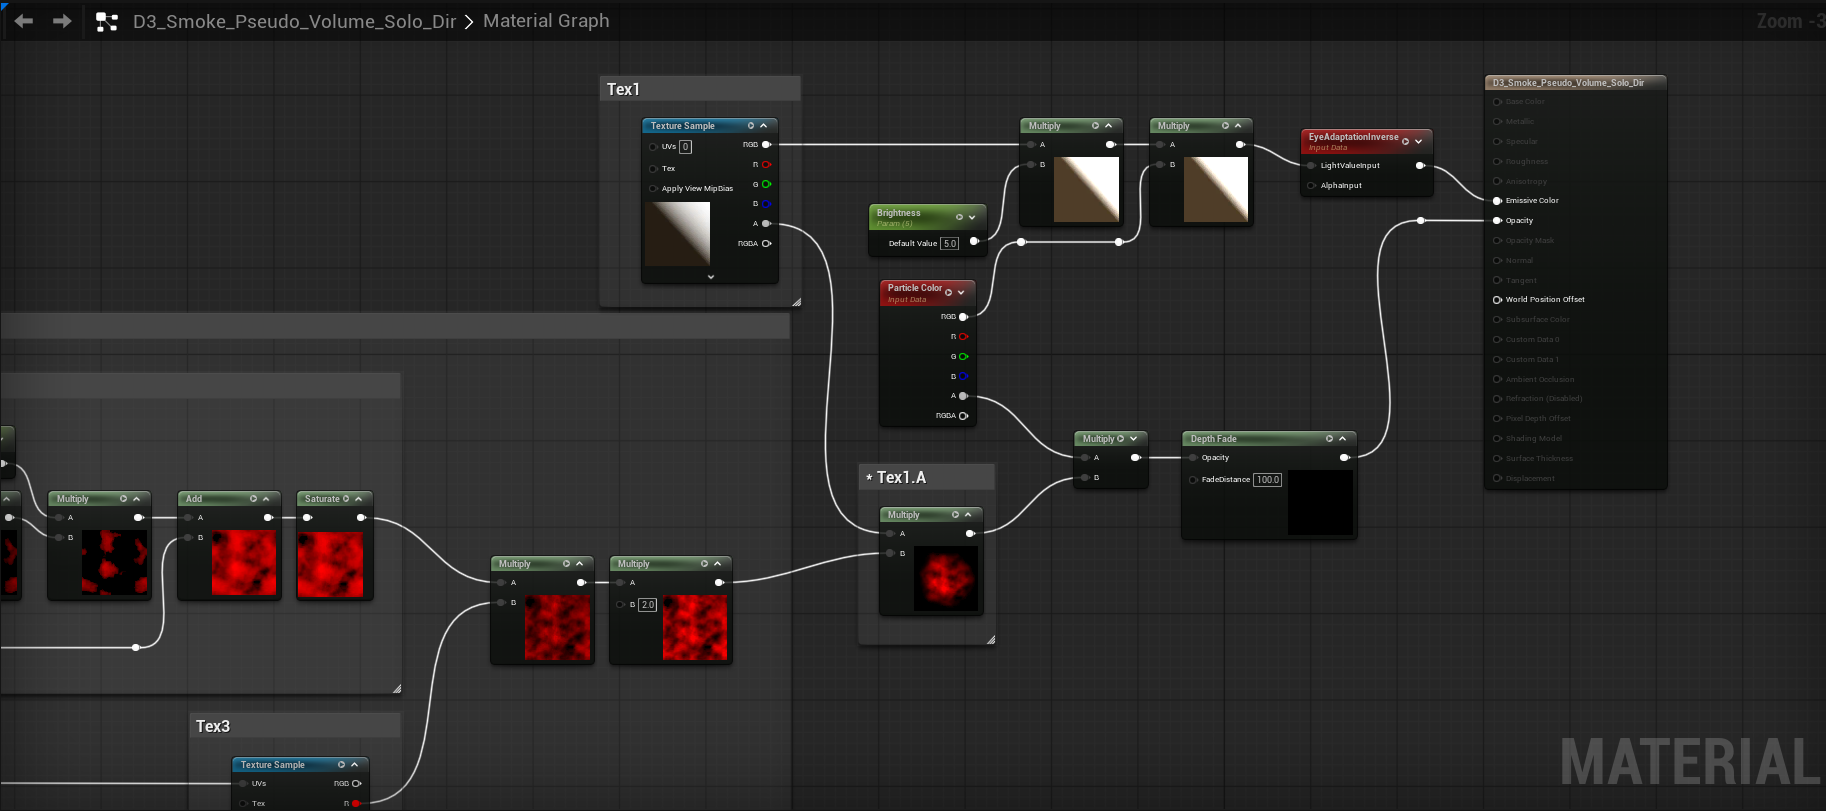The height and width of the screenshot is (811, 1826).
Task: Click the green G pin on Tex1 Texture Sample
Action: click(x=767, y=184)
